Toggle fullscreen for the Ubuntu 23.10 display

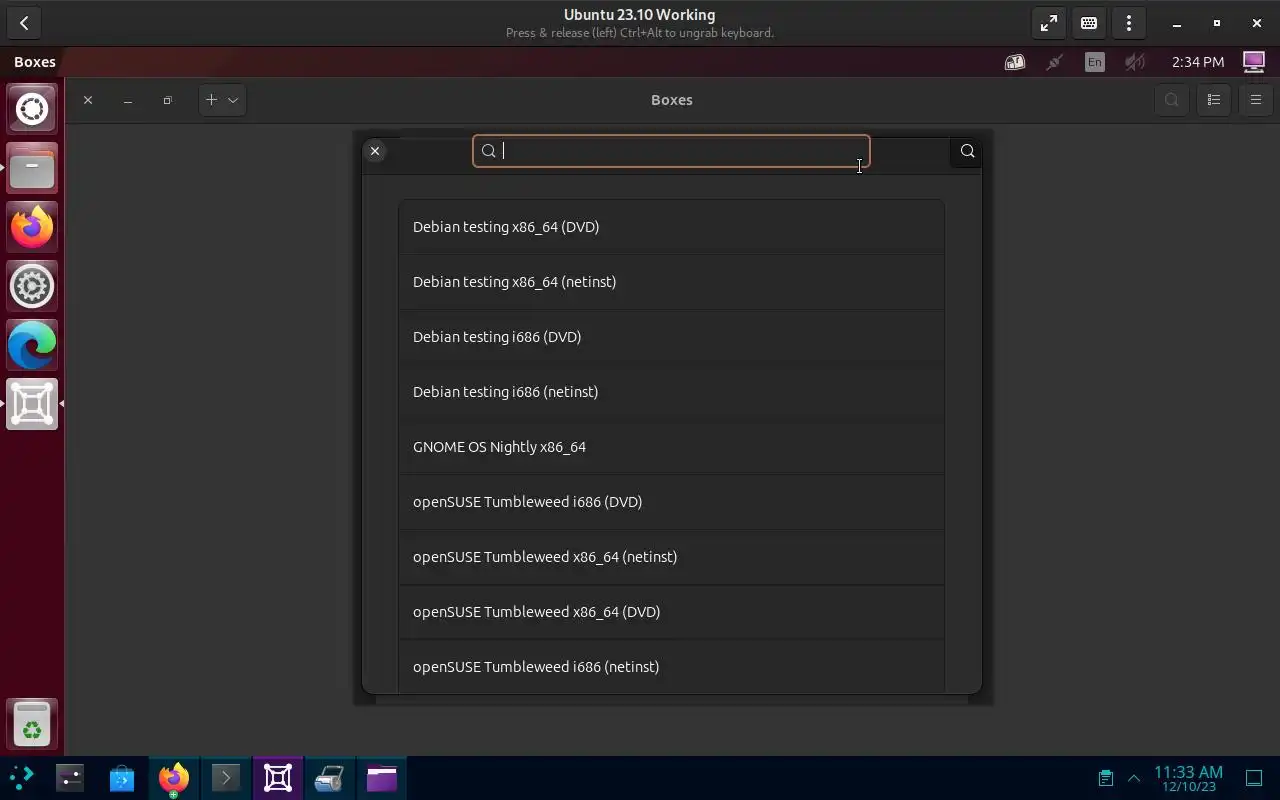pos(1048,23)
